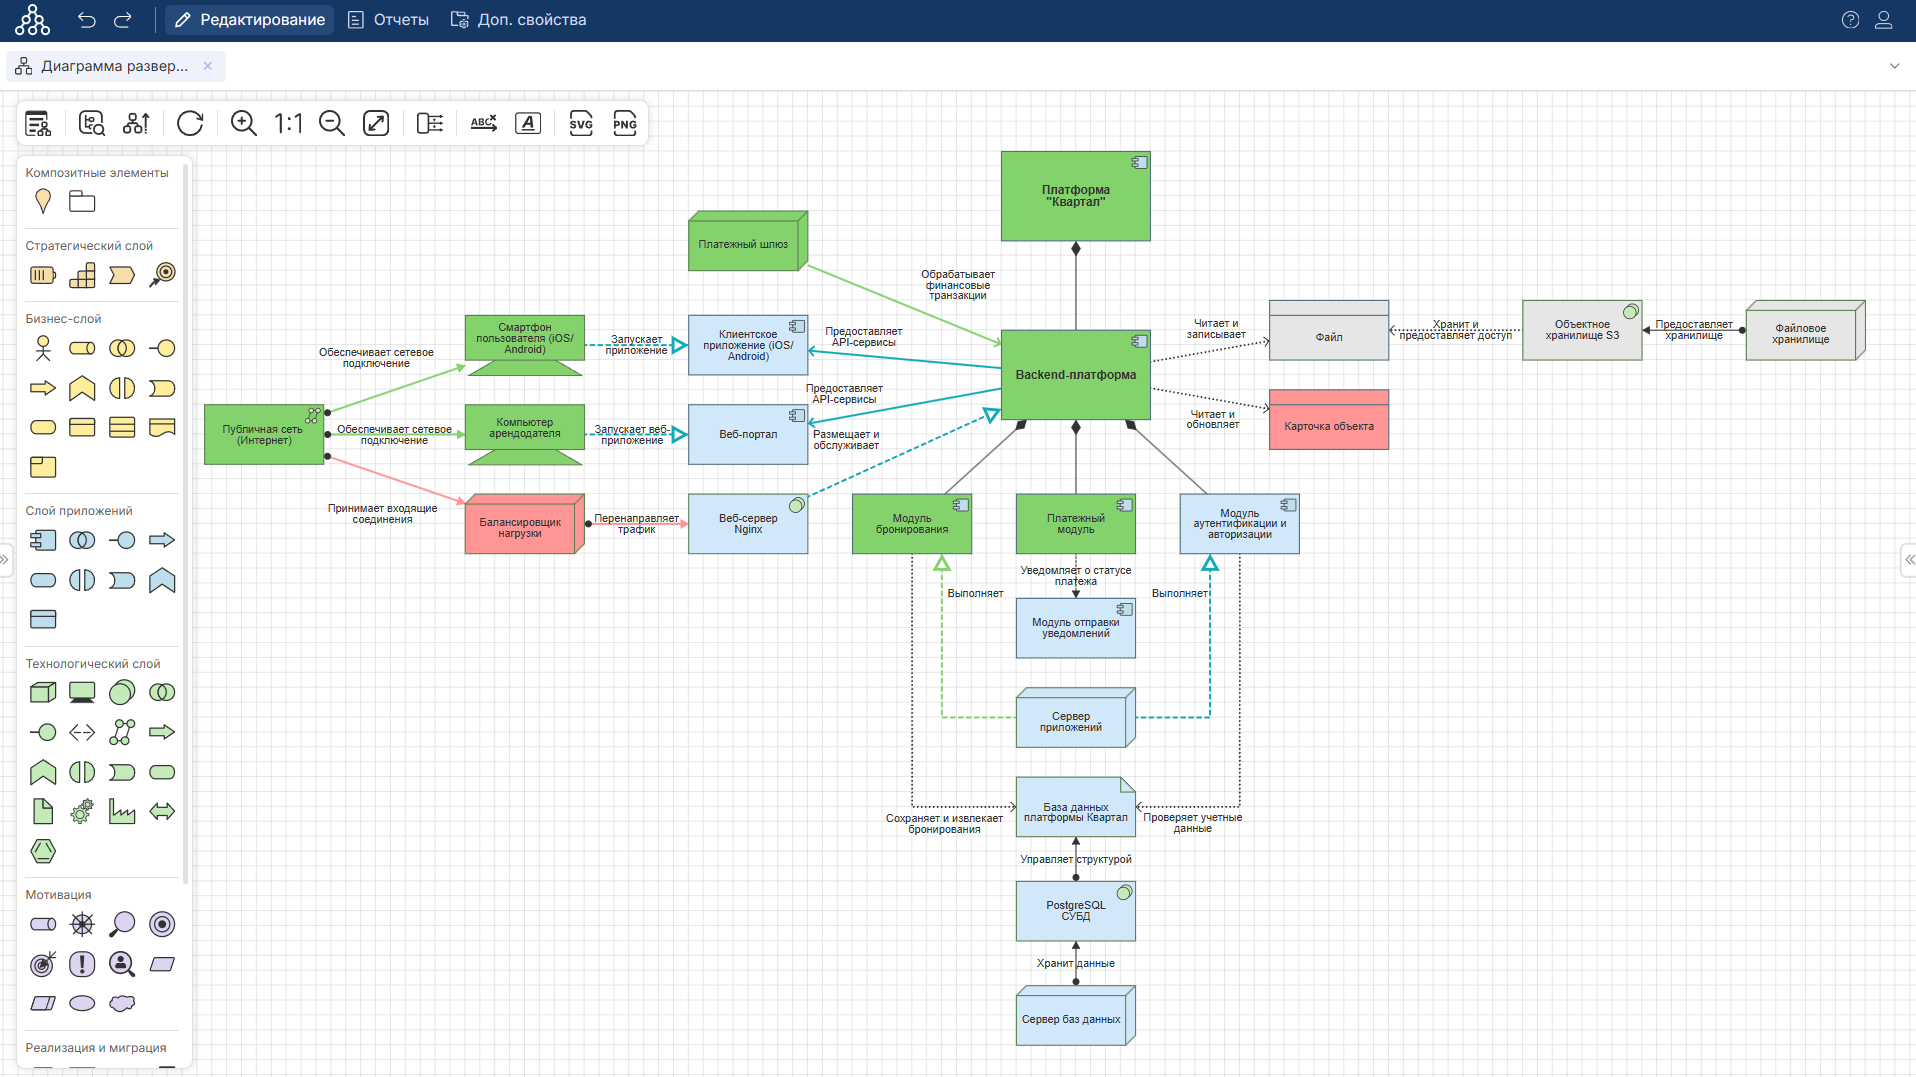Switch to Редактирование mode
1916x1077 pixels.
[250, 20]
